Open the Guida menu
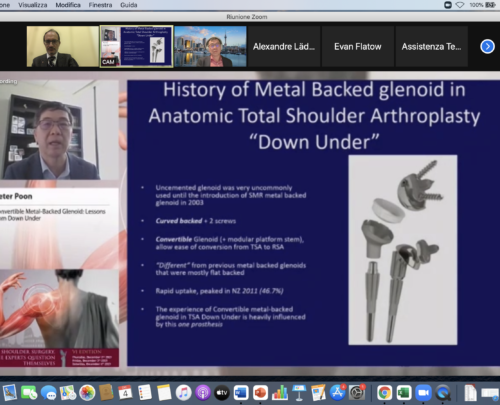This screenshot has width=500, height=405. point(129,5)
